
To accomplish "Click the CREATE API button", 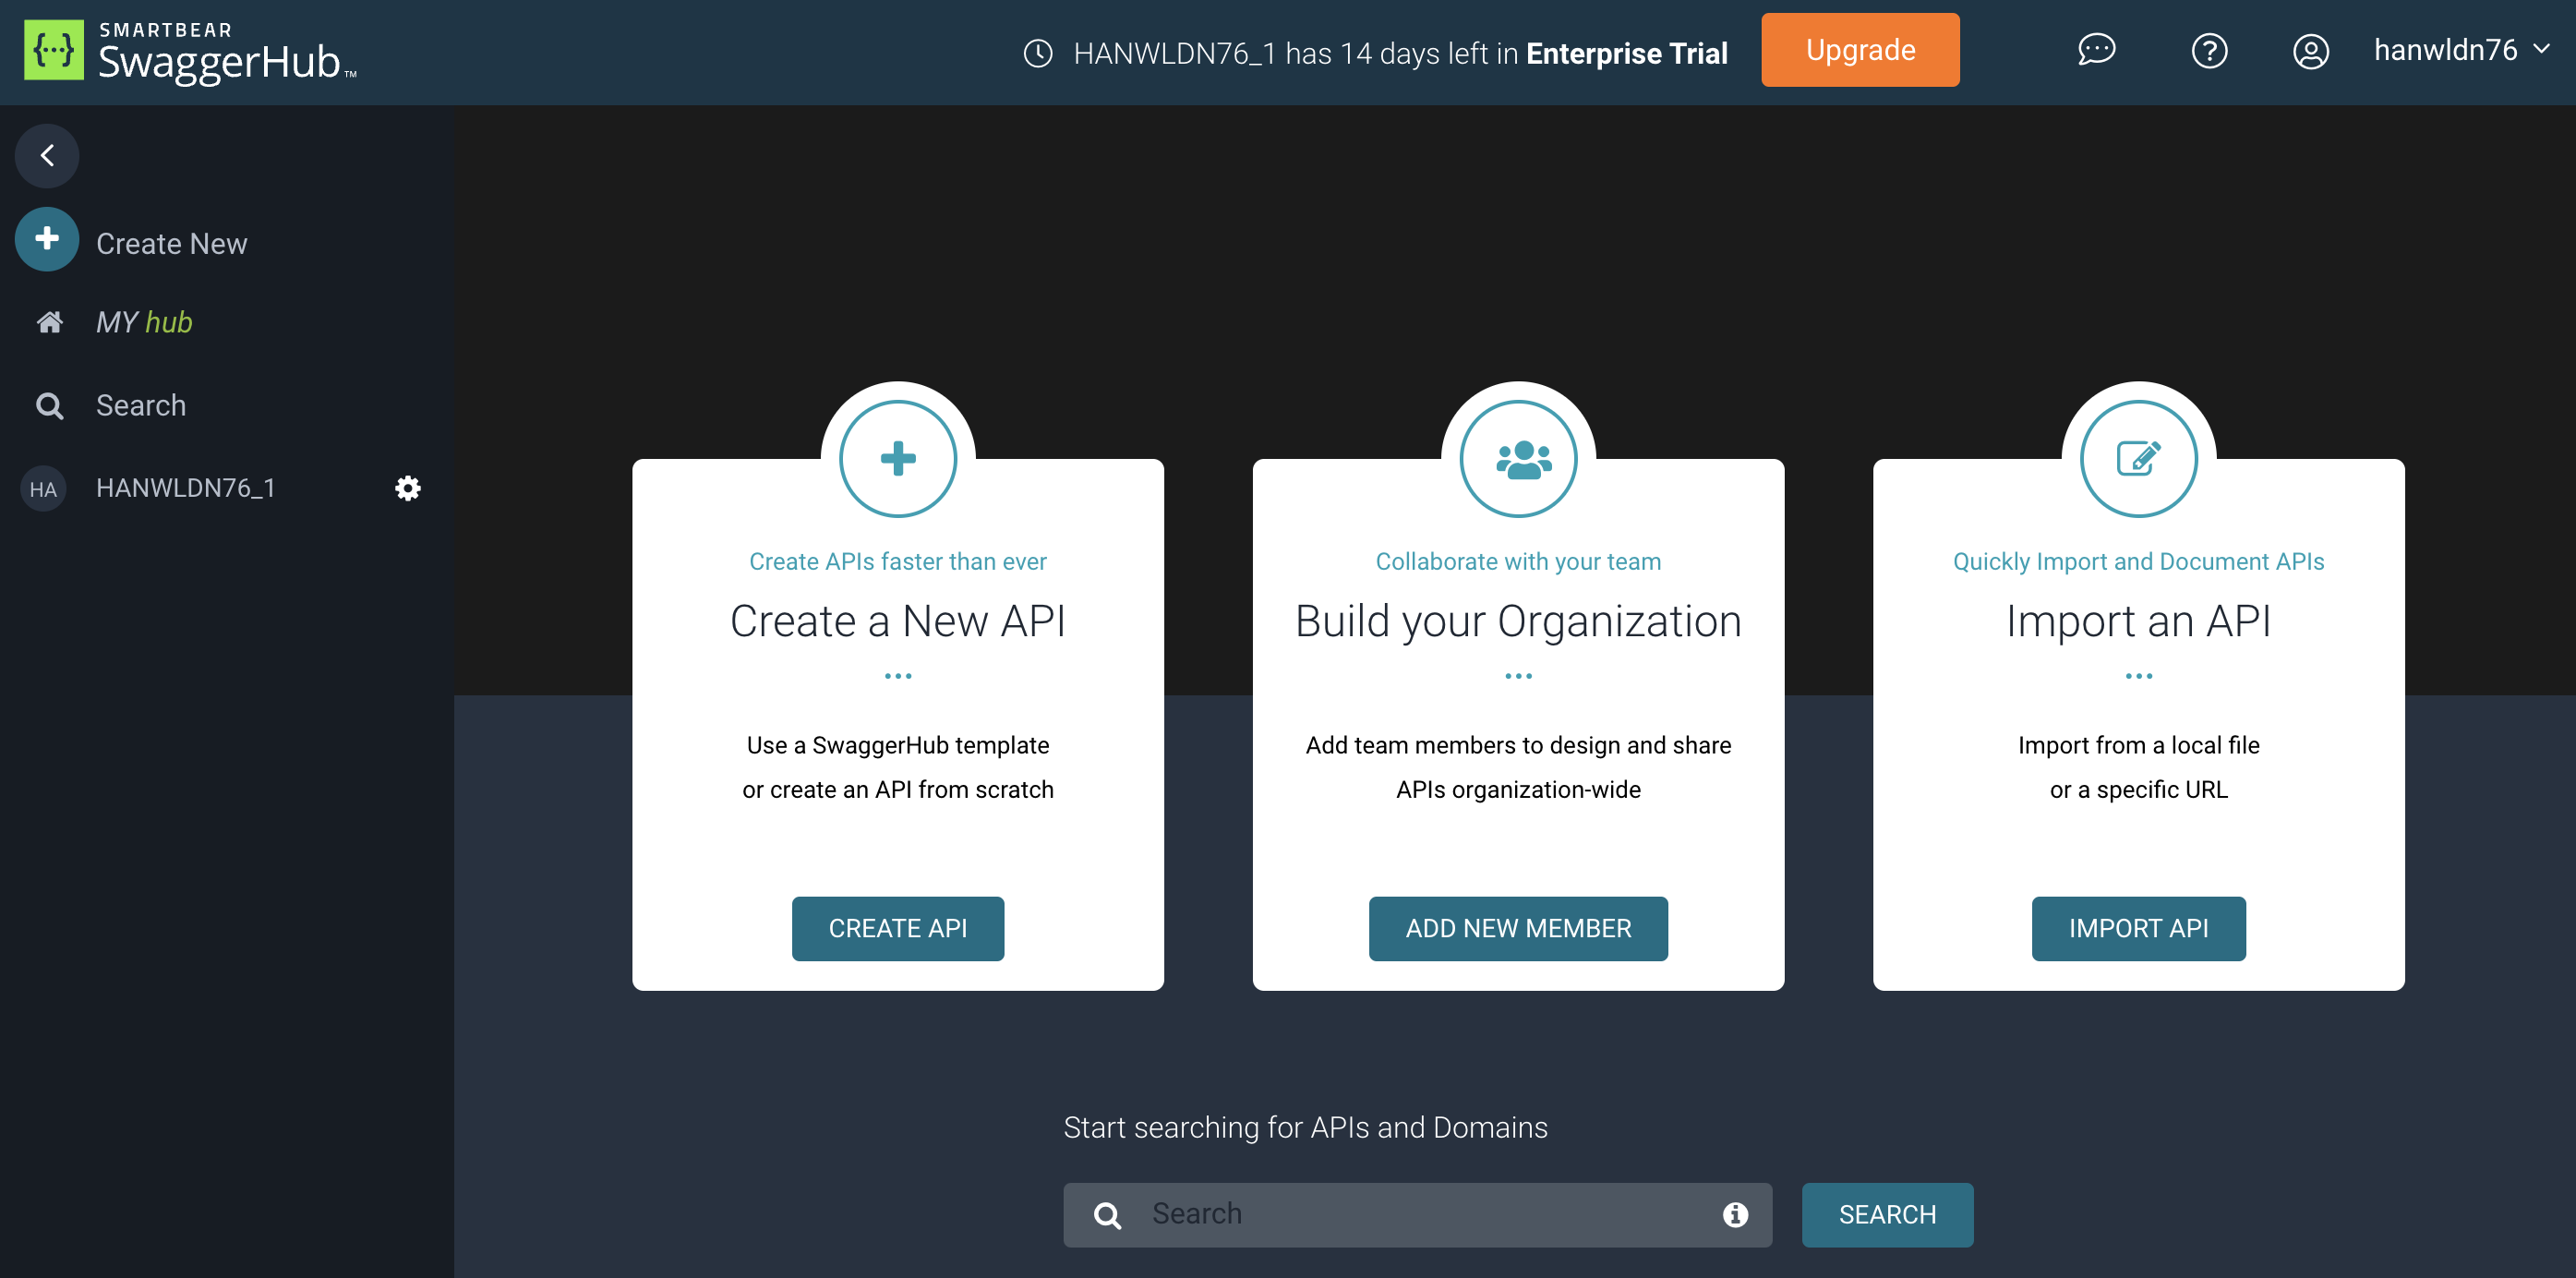I will click(897, 928).
